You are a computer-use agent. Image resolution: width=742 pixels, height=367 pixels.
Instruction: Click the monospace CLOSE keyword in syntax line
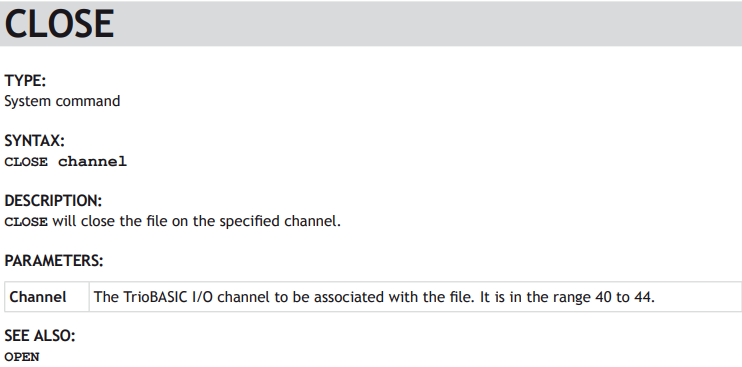tap(26, 162)
